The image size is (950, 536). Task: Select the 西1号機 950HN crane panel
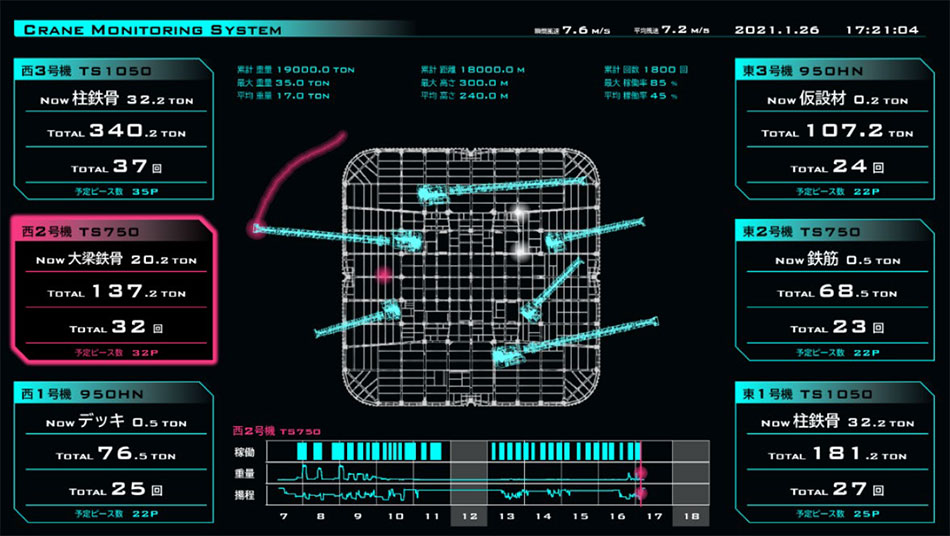click(x=114, y=452)
